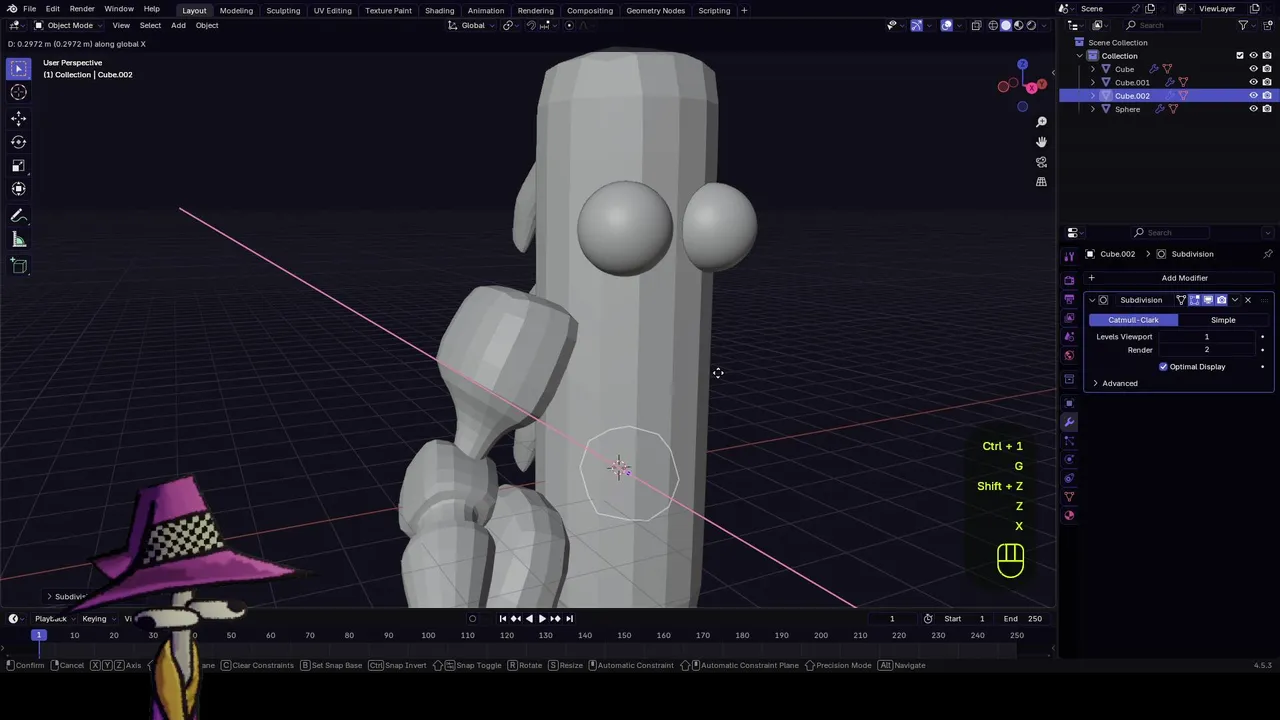1280x720 pixels.
Task: Choose the Annotate tool
Action: click(18, 216)
